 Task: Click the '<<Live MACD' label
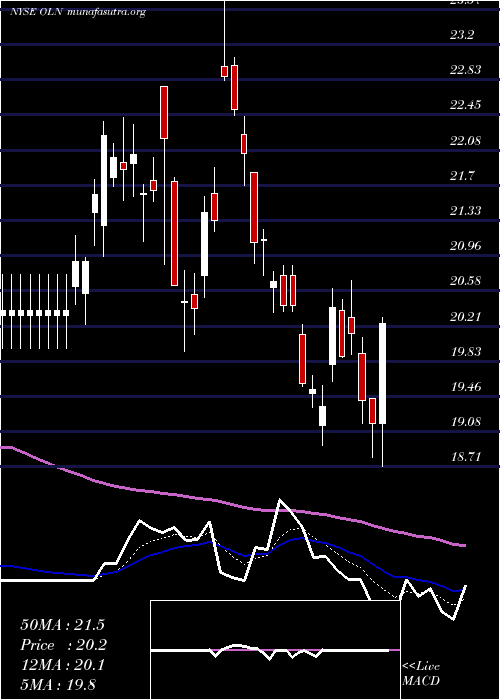tap(421, 673)
